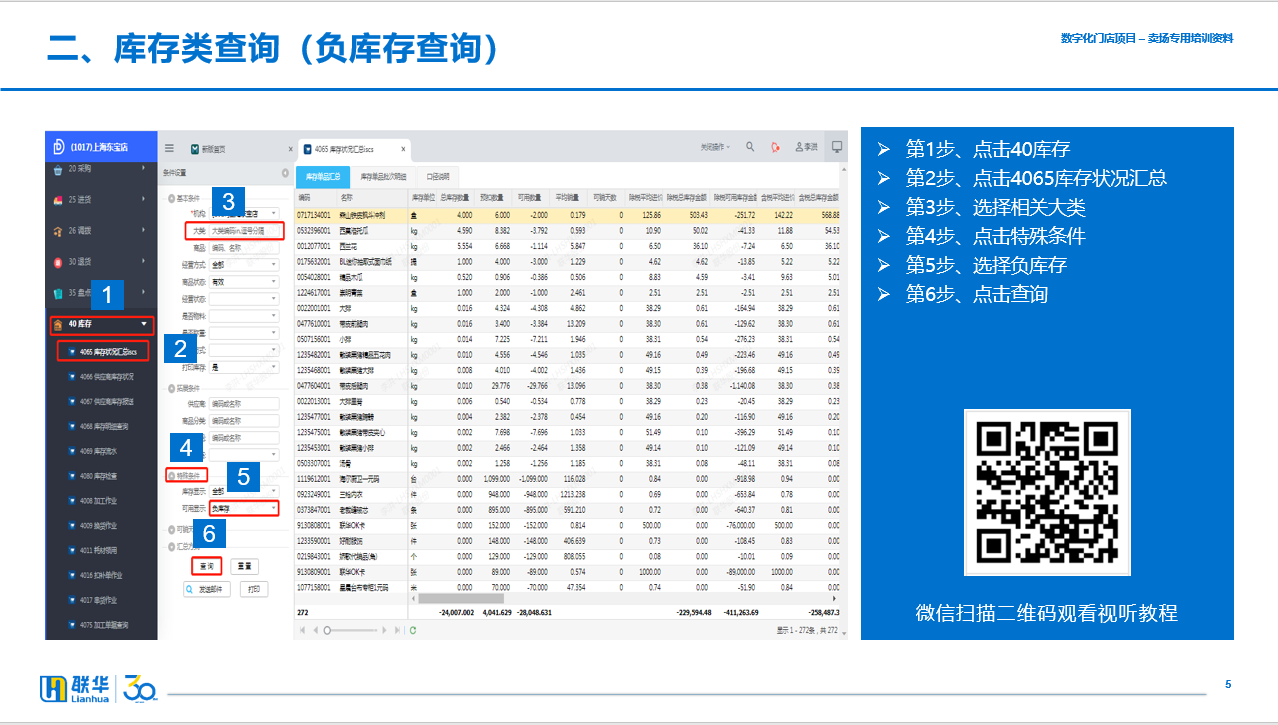This screenshot has height=725, width=1278.
Task: Toggle the 特殊条件 section expander
Action: 172,475
